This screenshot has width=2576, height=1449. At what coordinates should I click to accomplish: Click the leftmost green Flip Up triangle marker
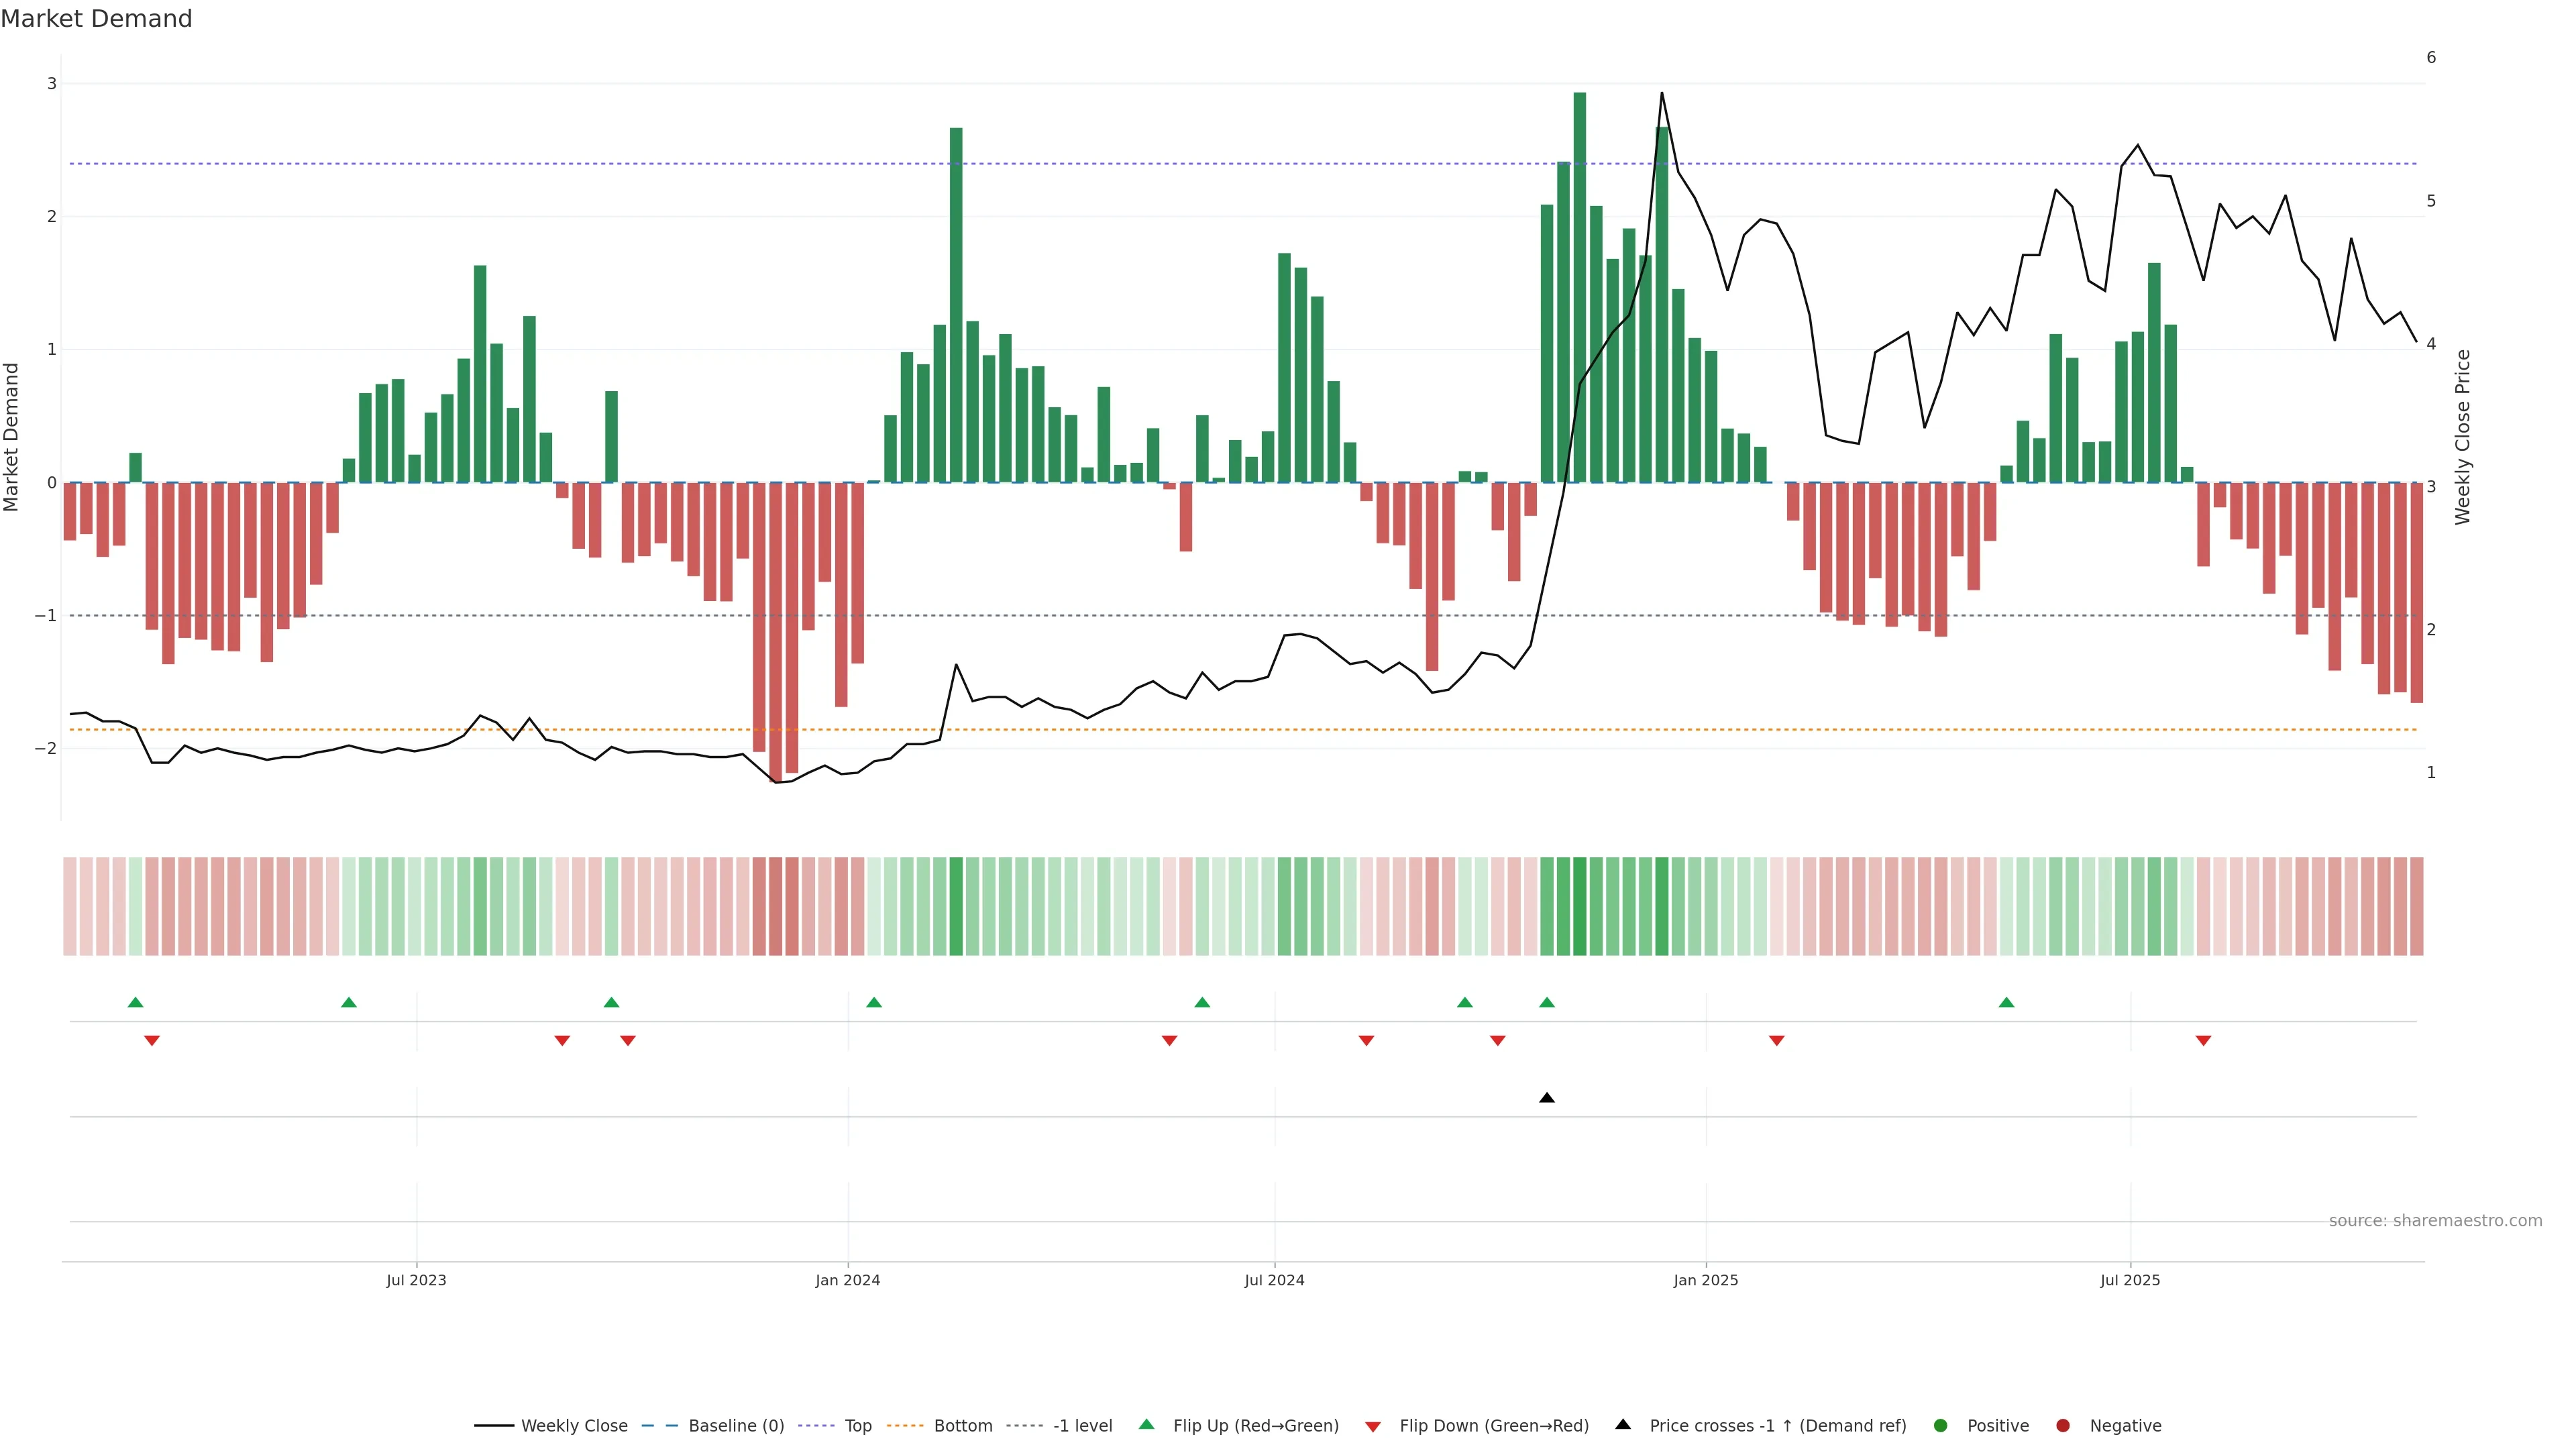point(135,1002)
